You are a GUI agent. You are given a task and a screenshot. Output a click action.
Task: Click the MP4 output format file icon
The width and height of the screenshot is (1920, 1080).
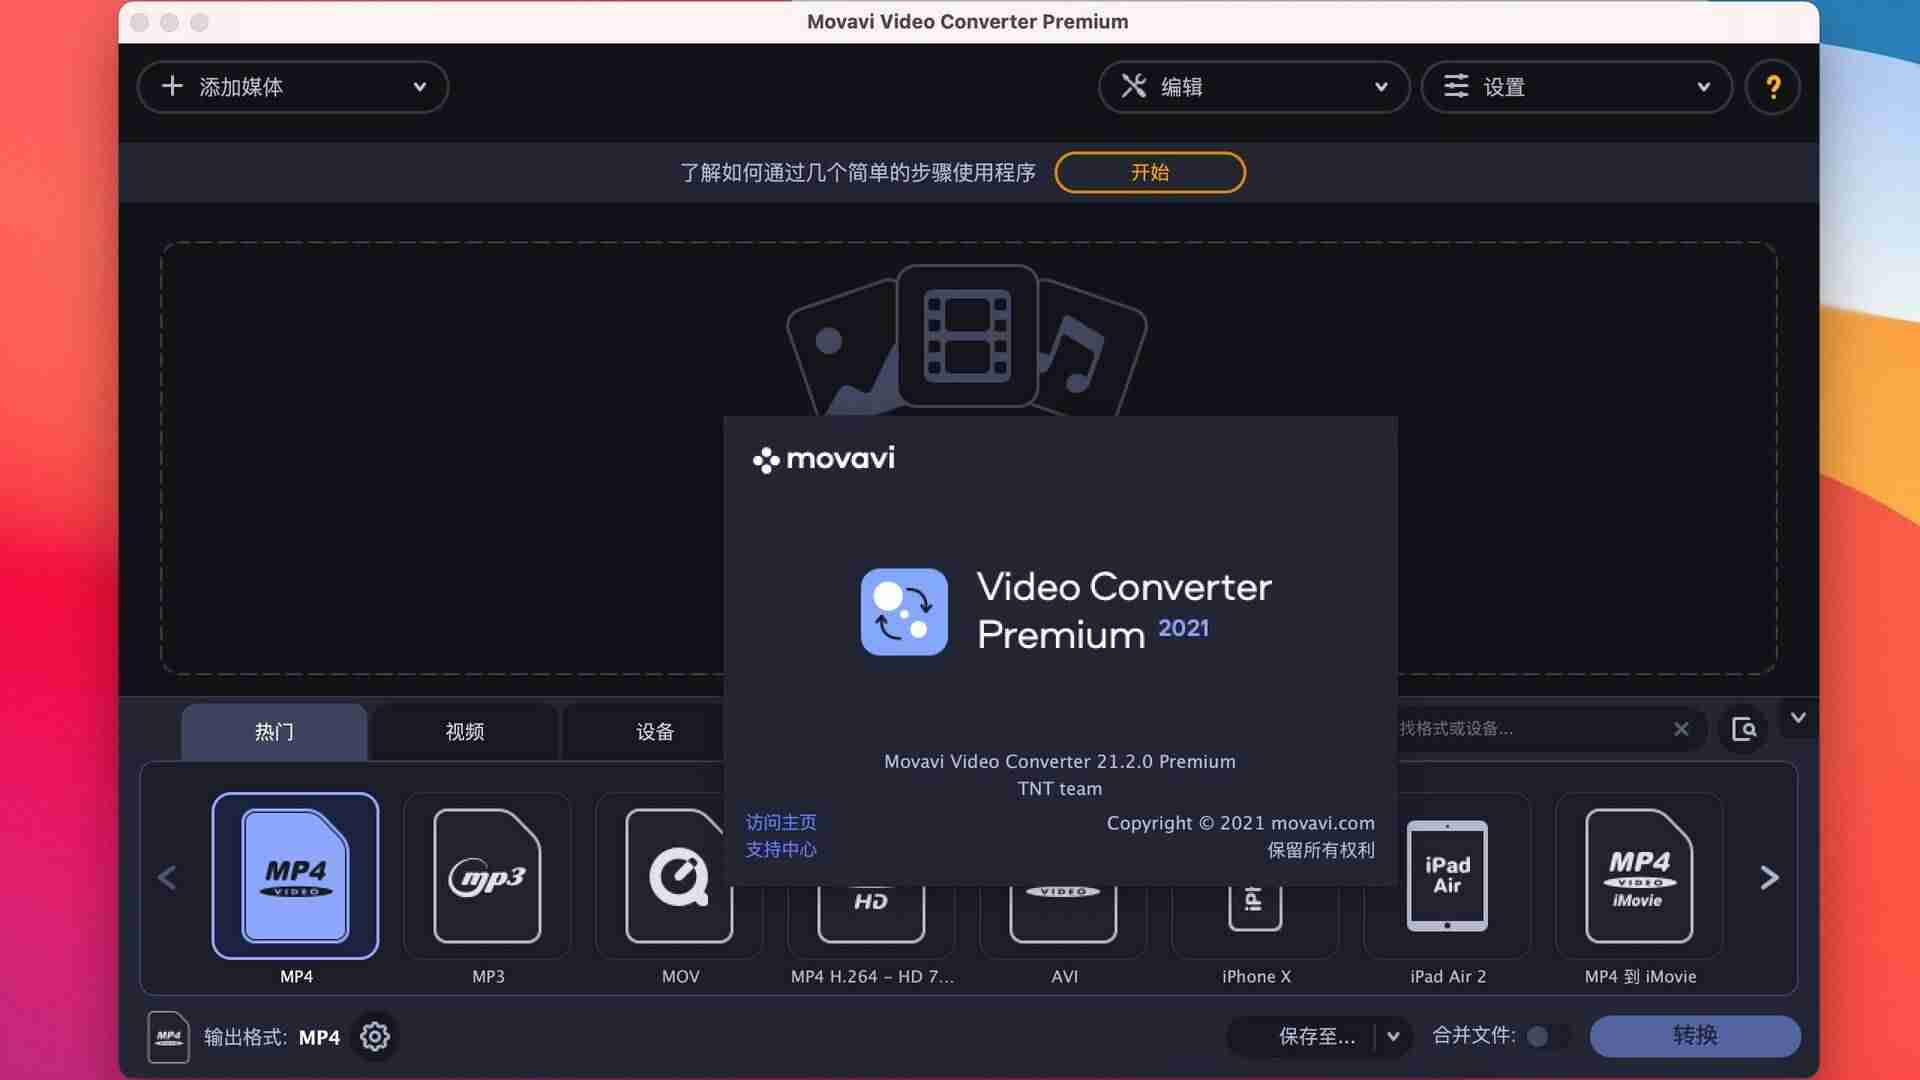pos(169,1037)
